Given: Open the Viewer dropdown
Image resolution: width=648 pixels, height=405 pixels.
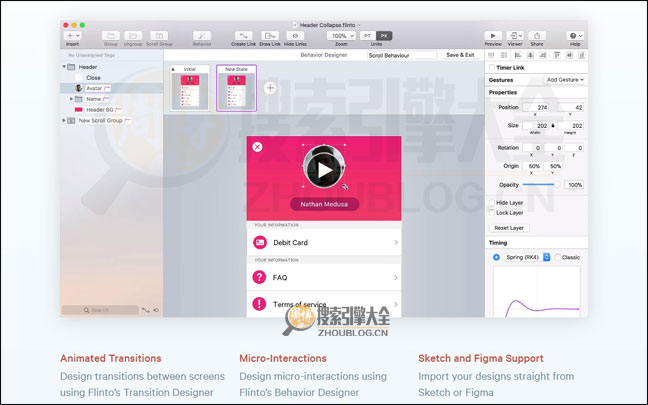Looking at the screenshot, I should click(515, 36).
